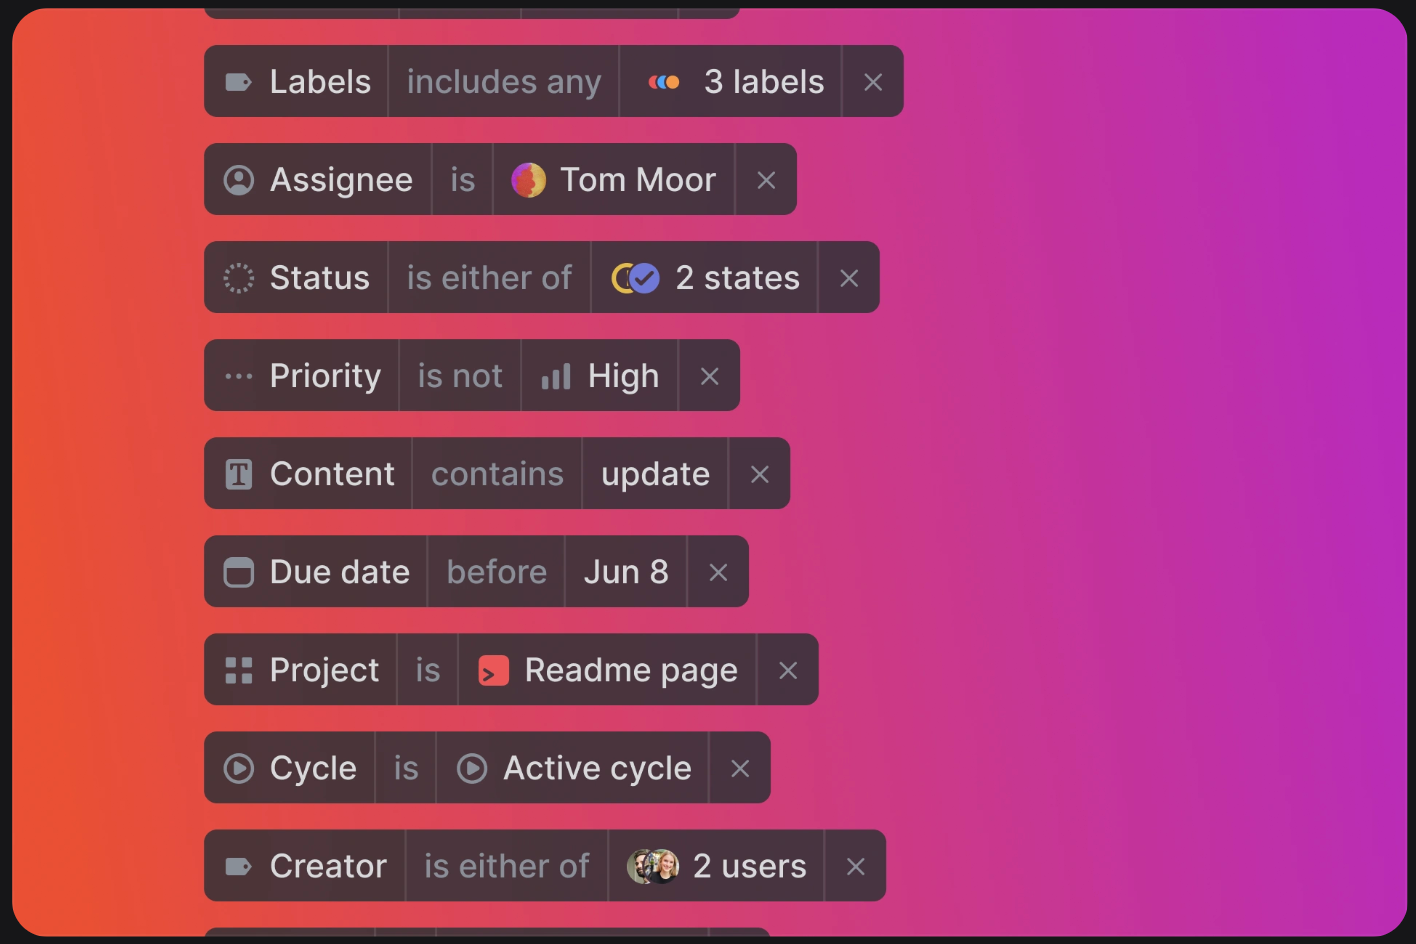Click the Project grid icon
This screenshot has width=1416, height=944.
coord(238,670)
